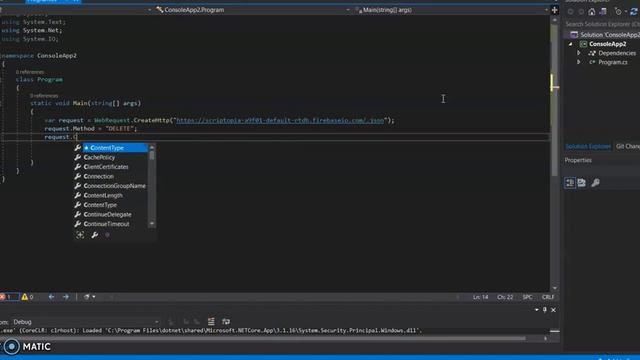Image resolution: width=640 pixels, height=360 pixels.
Task: Select ContentLength in completion list
Action: (103, 196)
